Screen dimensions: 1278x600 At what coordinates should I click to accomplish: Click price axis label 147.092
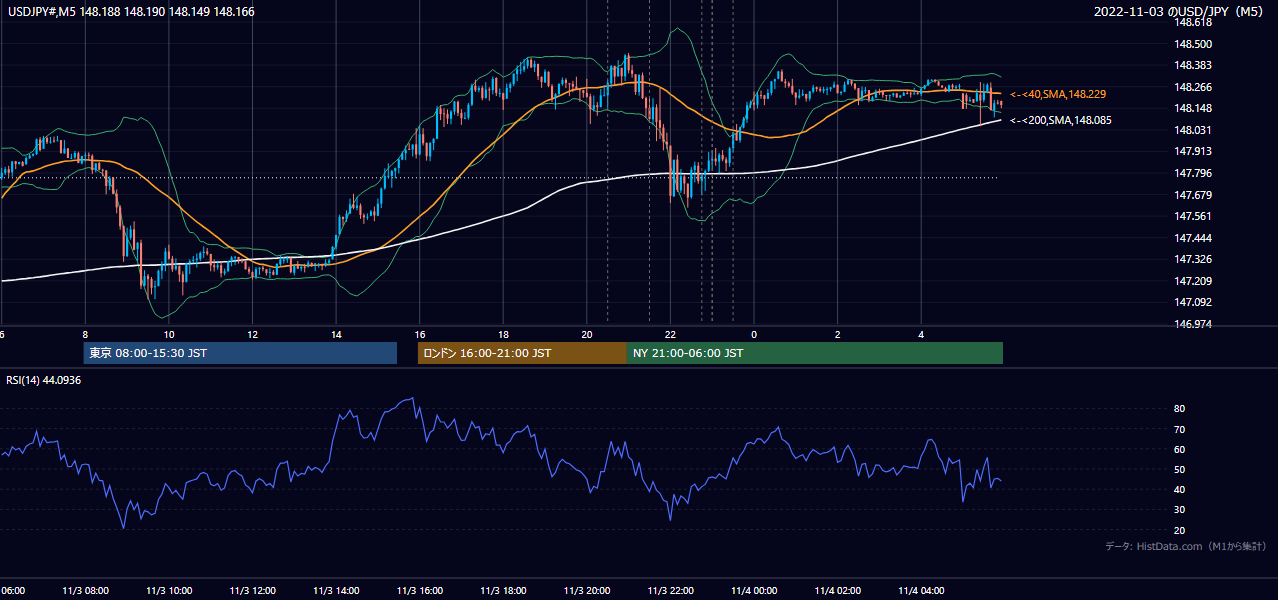1194,302
